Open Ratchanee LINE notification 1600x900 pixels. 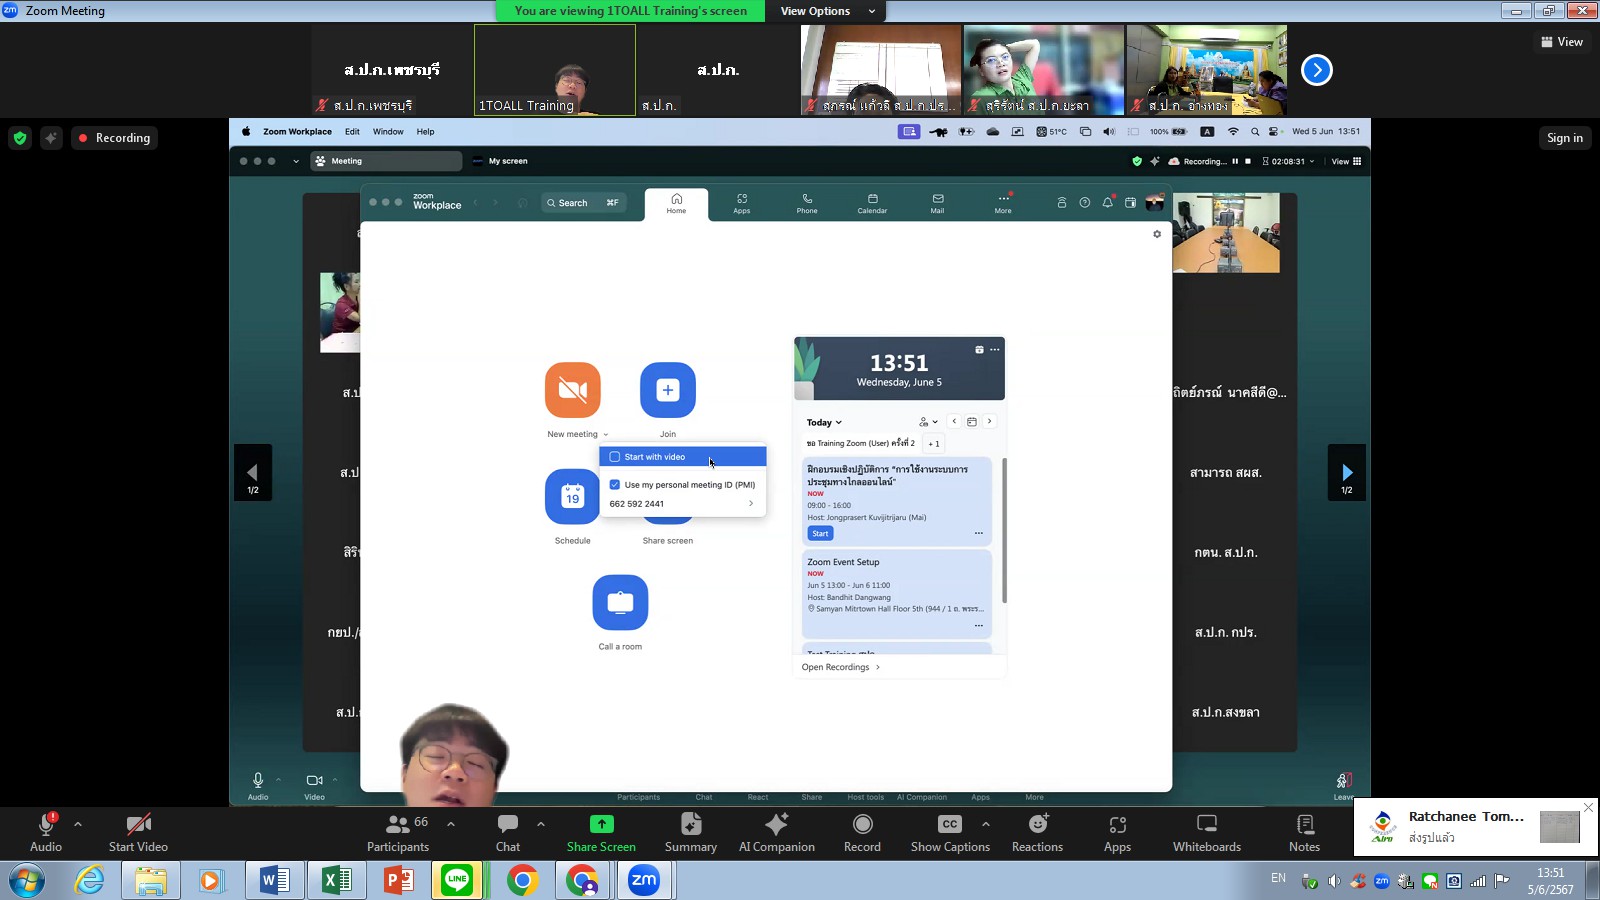(1475, 828)
